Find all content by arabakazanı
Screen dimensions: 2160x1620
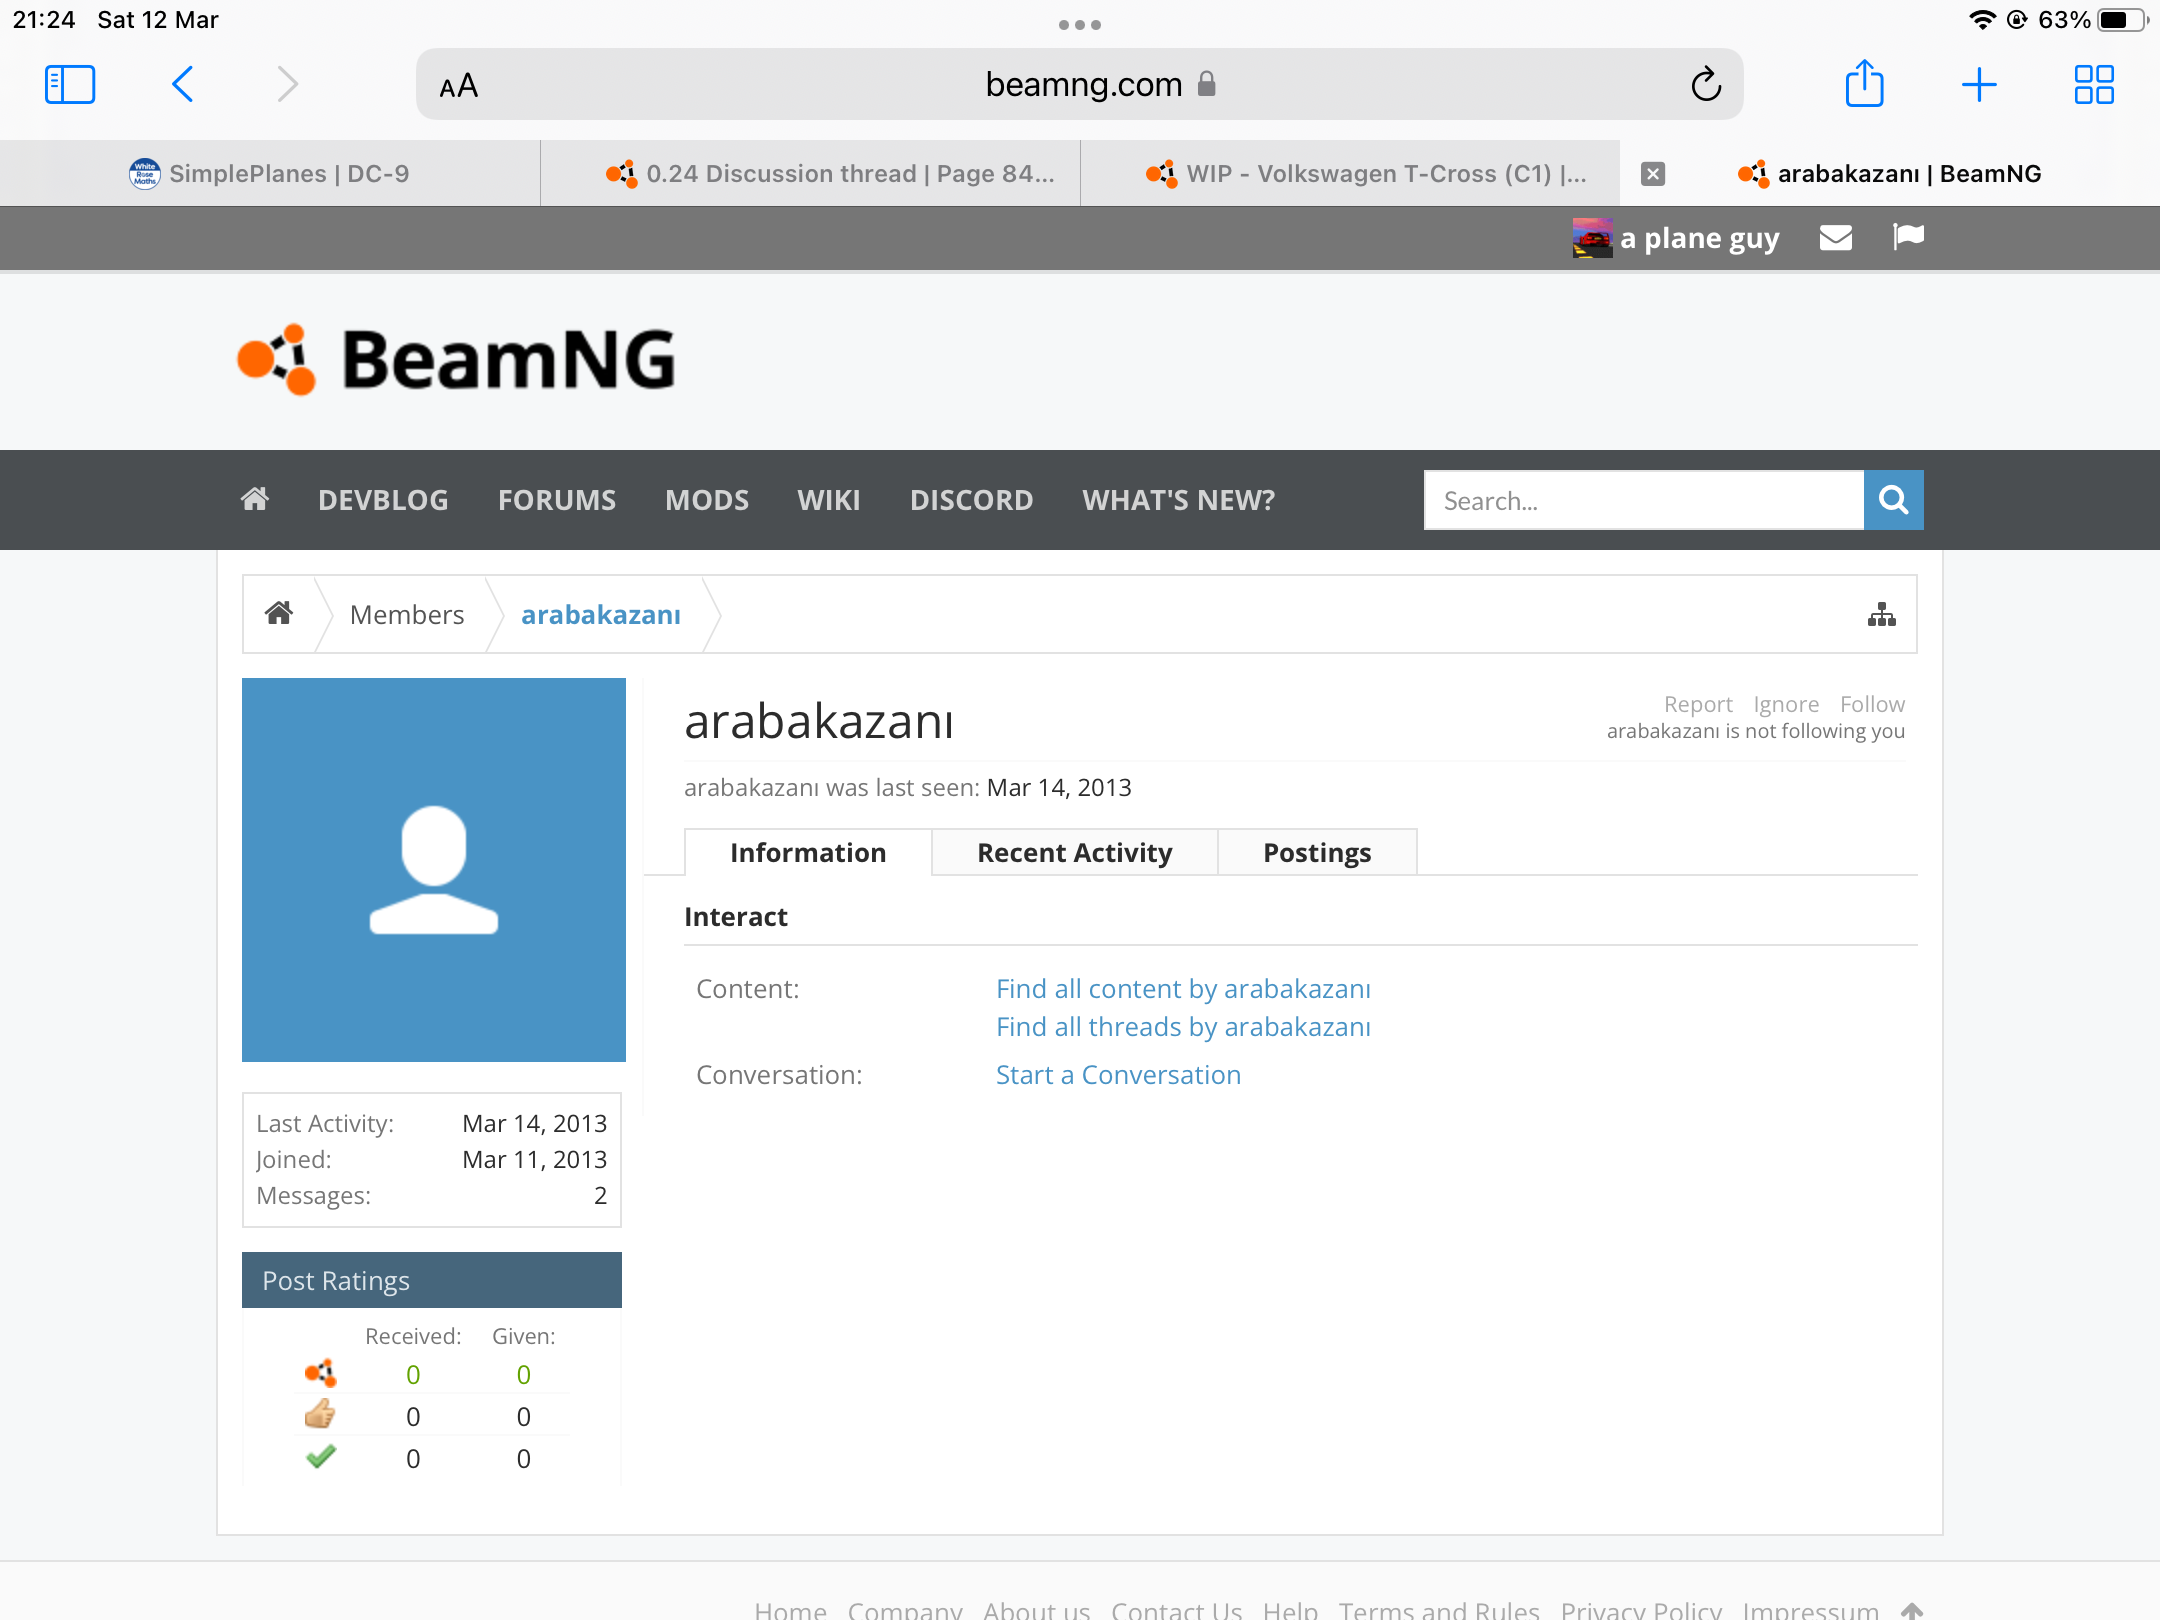pyautogui.click(x=1183, y=988)
